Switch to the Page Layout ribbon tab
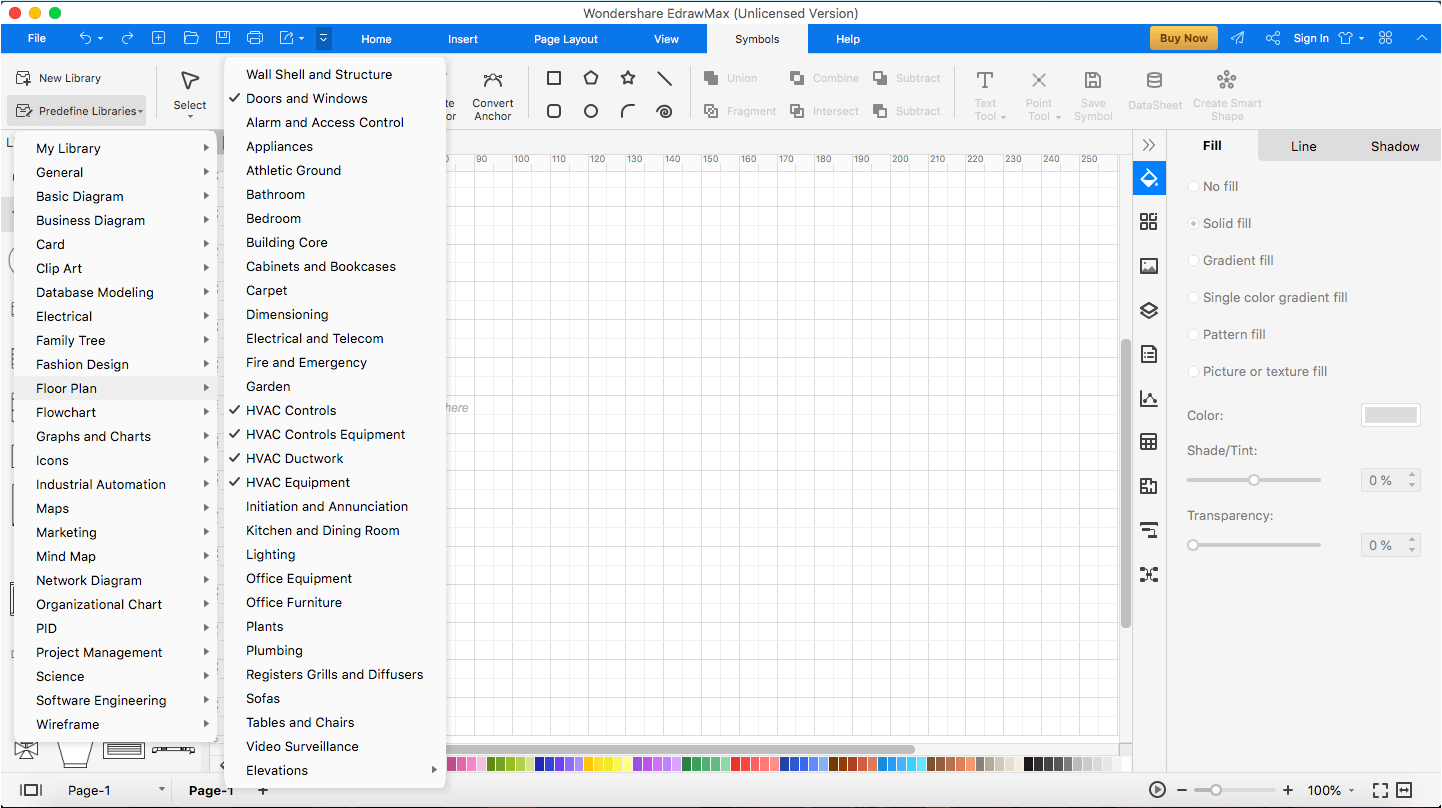1442x808 pixels. pyautogui.click(x=566, y=39)
